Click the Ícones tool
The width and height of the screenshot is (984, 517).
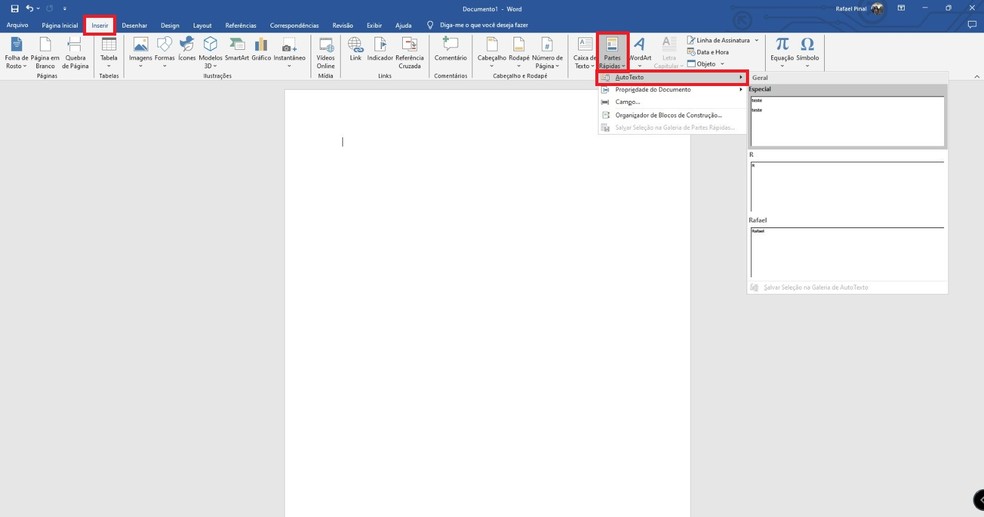tap(187, 49)
